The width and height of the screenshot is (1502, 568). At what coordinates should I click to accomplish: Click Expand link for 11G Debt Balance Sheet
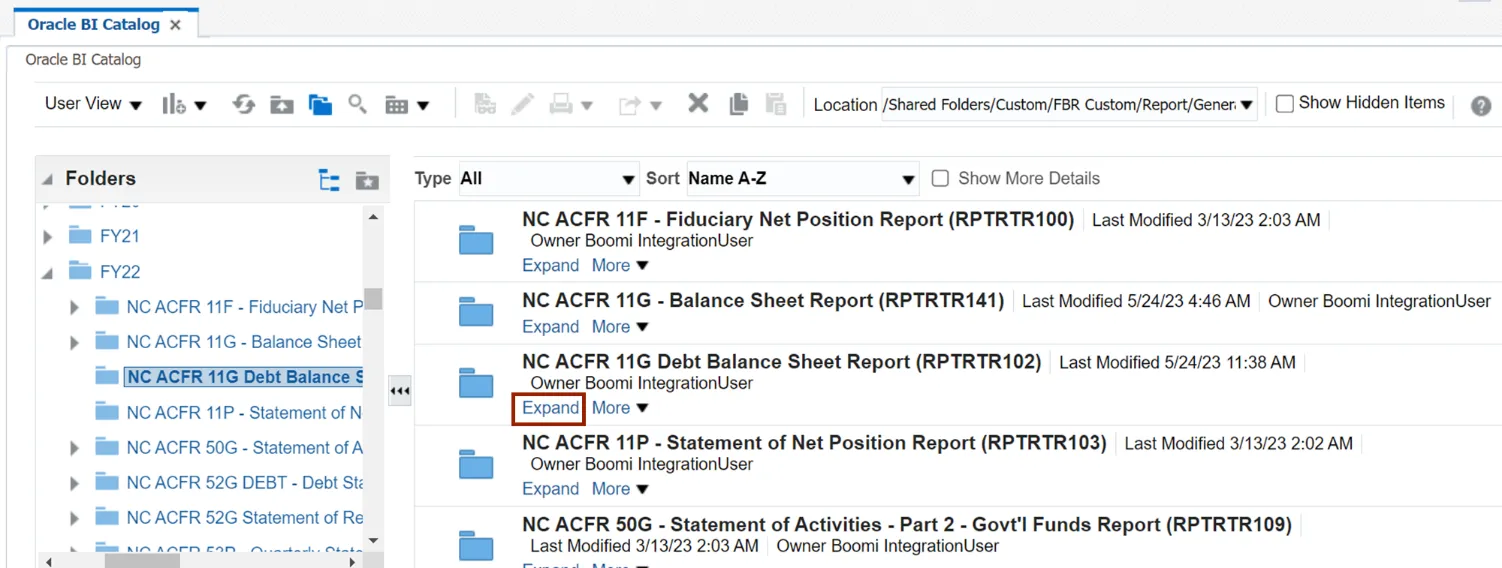pos(550,408)
